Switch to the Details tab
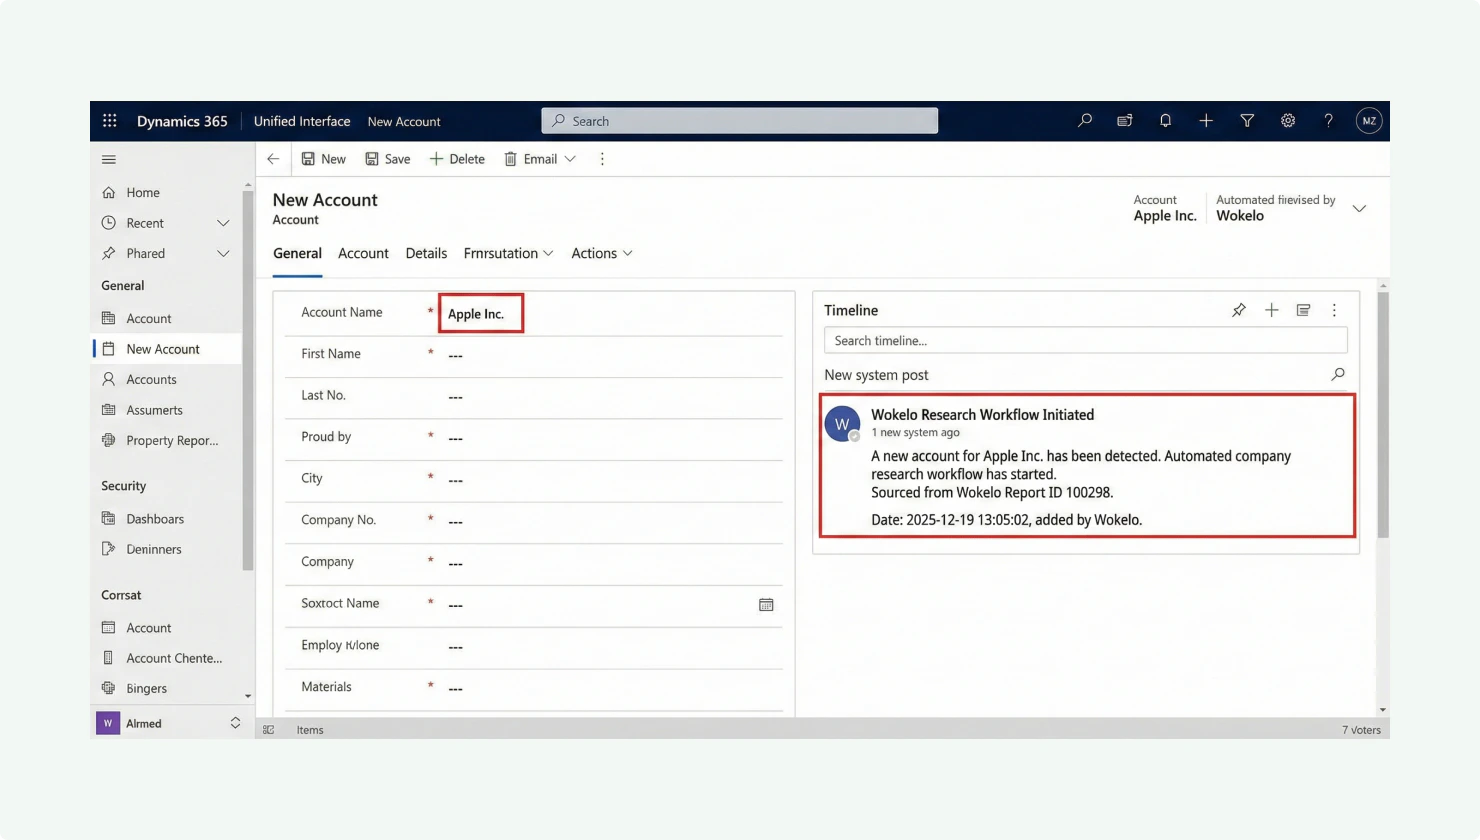 [426, 253]
